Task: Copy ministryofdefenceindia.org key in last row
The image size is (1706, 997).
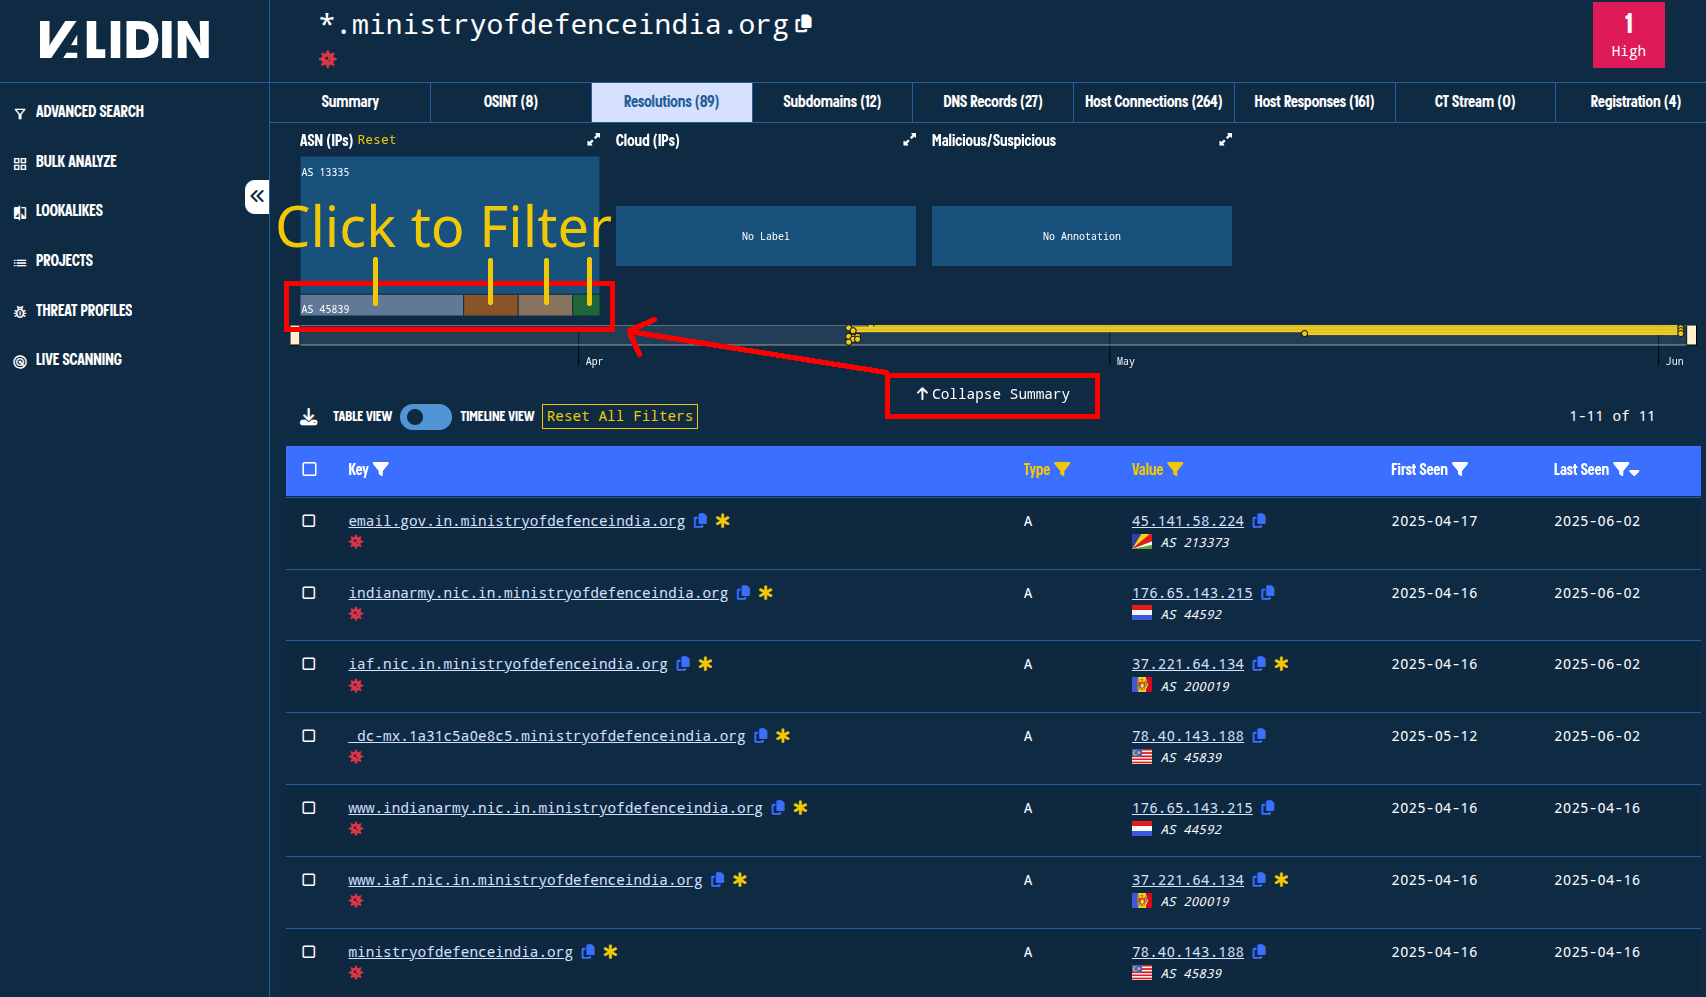Action: pos(588,952)
